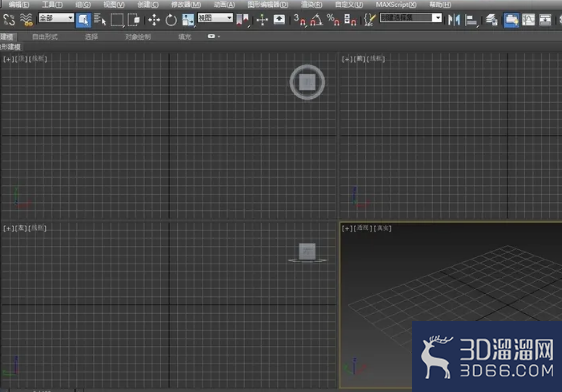Open the 创建(C) menu

148,5
